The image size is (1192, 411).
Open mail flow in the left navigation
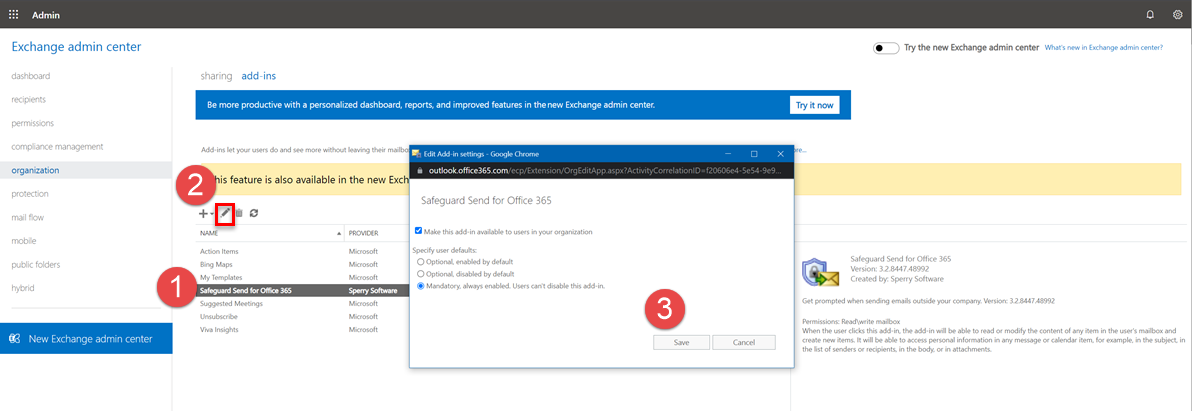(27, 217)
